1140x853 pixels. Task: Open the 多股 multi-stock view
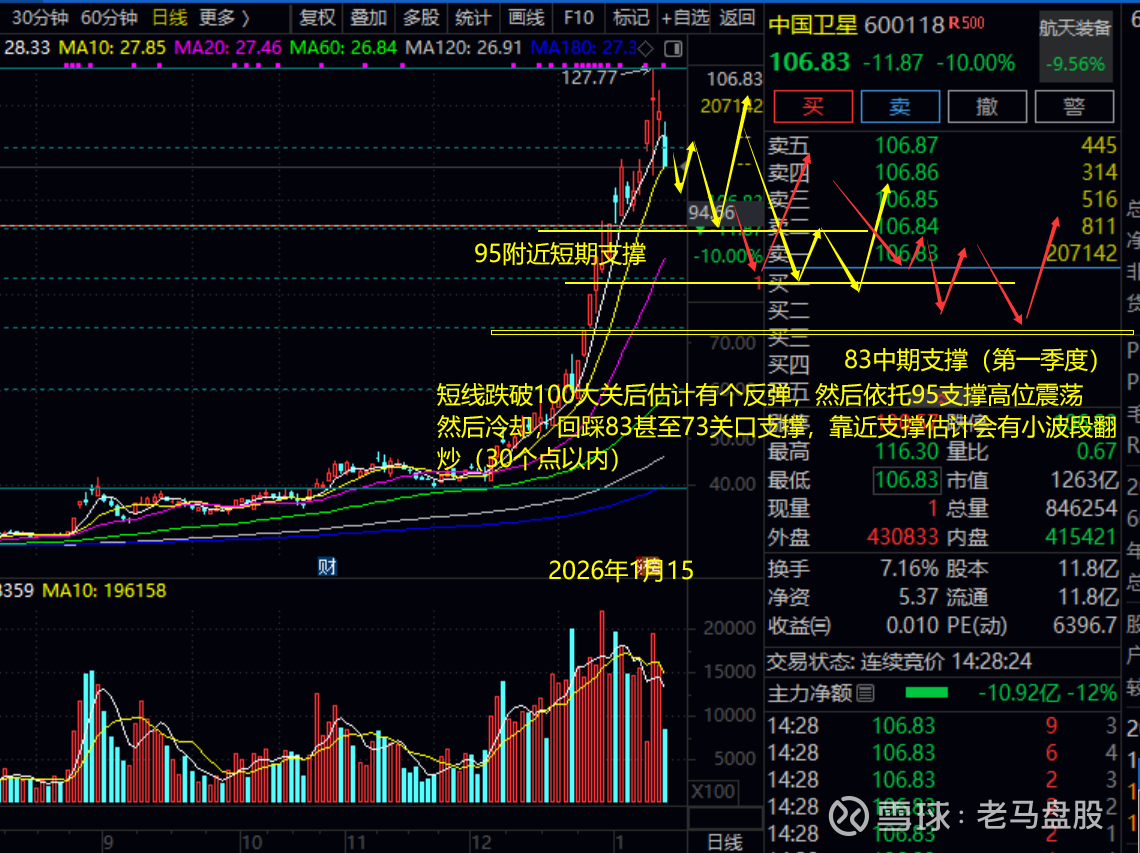[x=421, y=17]
